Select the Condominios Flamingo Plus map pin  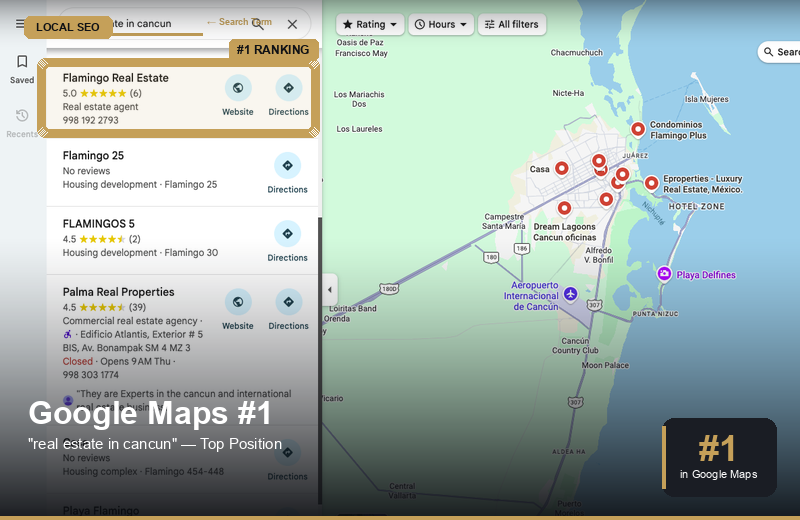pos(638,129)
